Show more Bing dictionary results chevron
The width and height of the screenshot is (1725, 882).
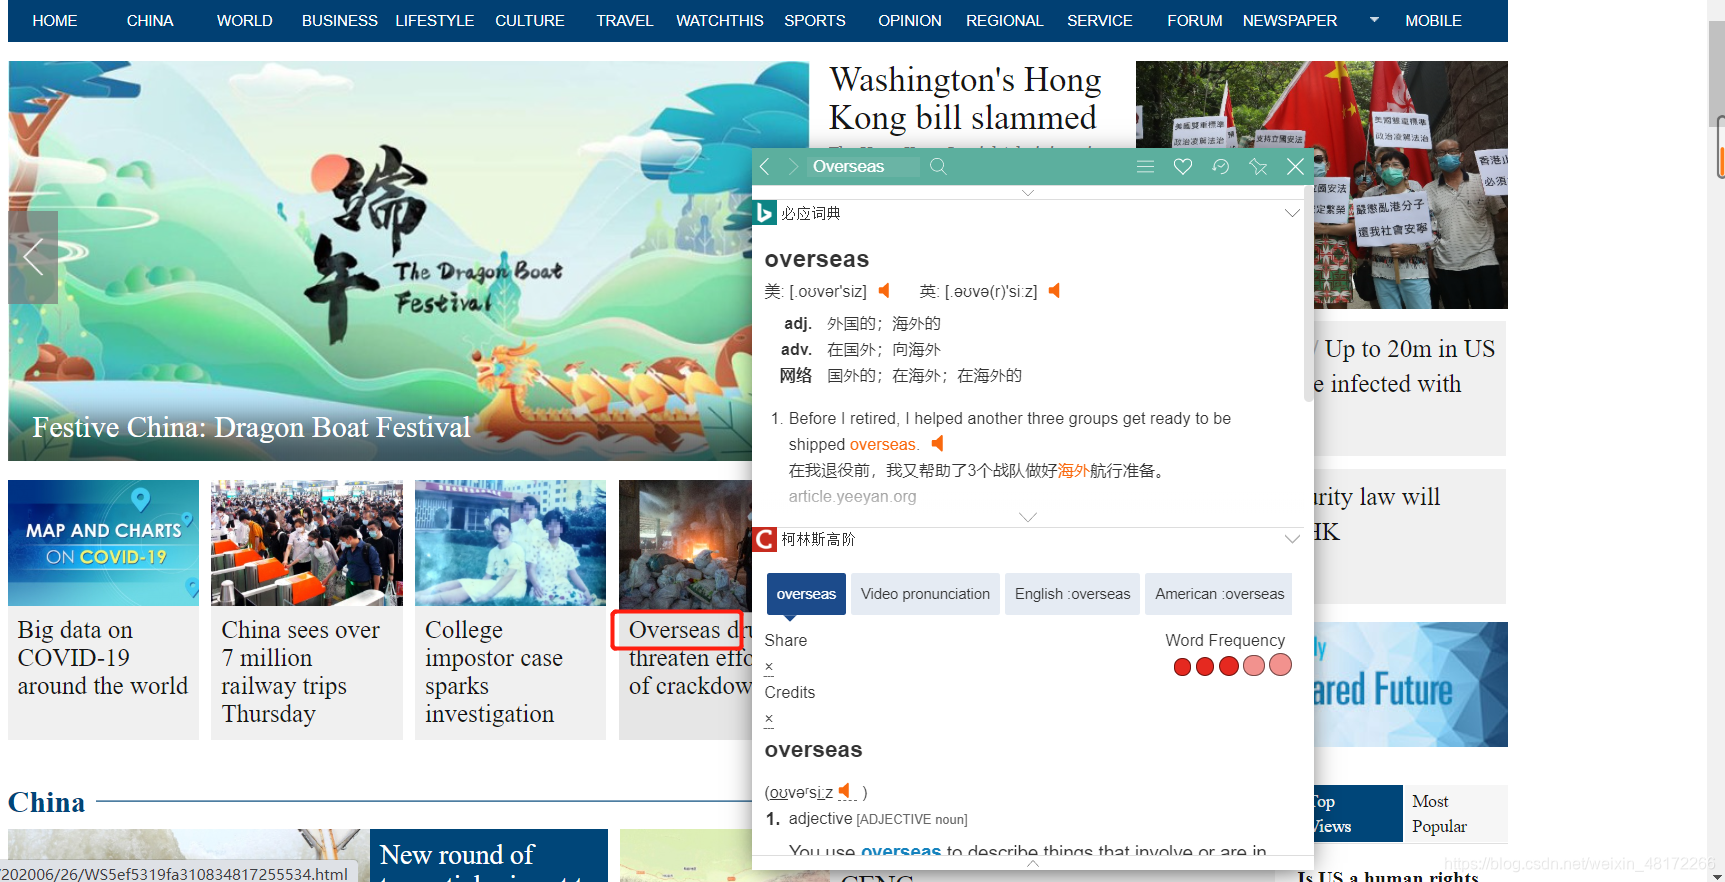point(1027,517)
